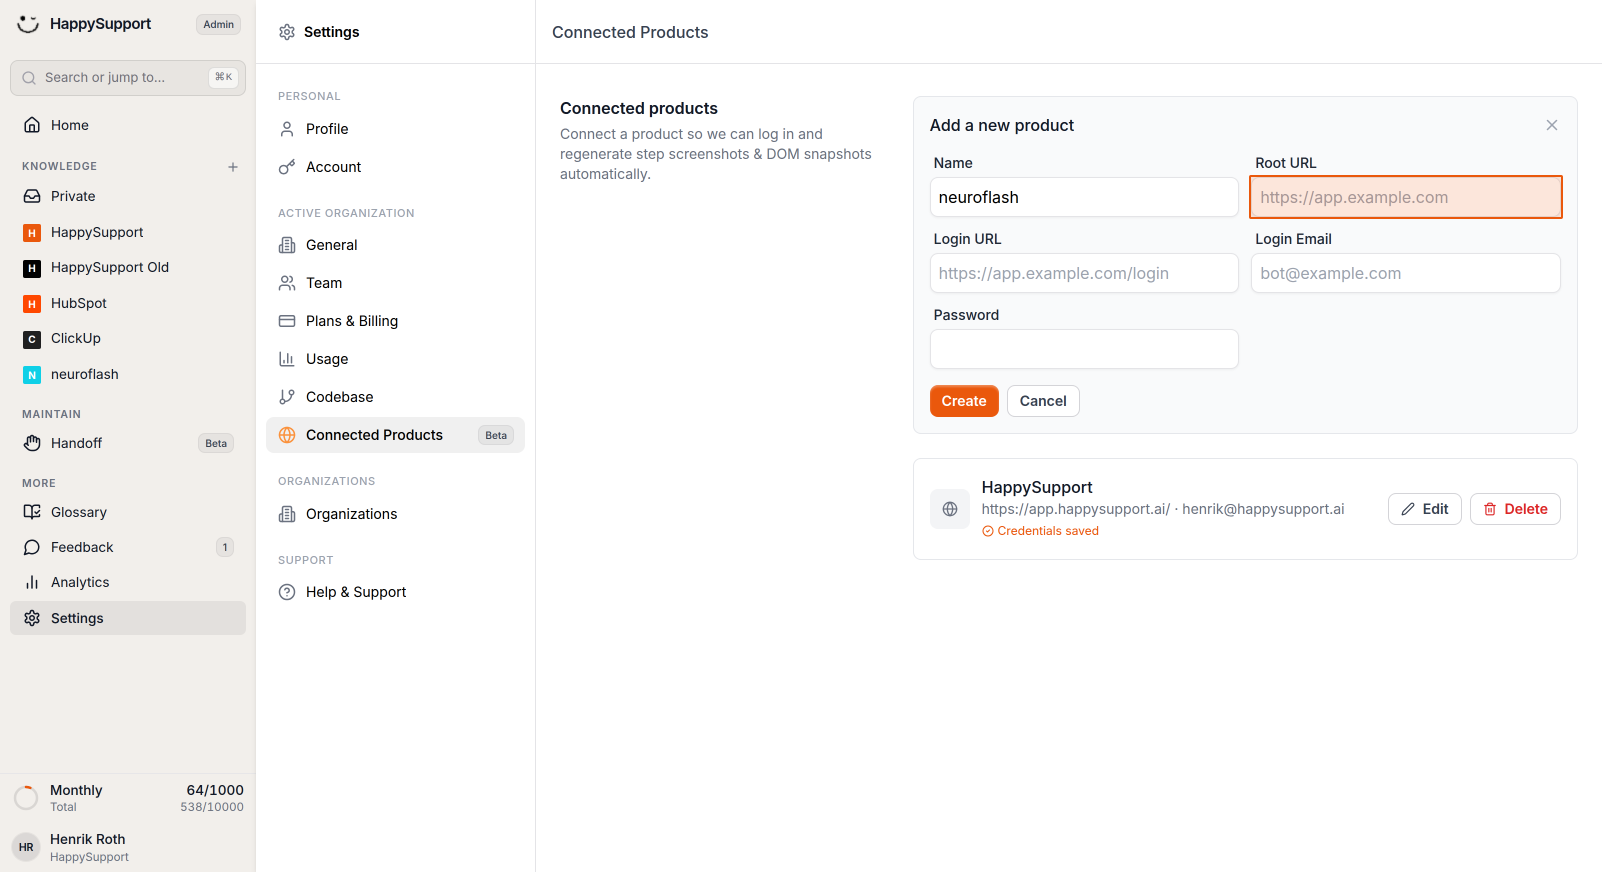Close the Add a new product form
Image resolution: width=1602 pixels, height=872 pixels.
pyautogui.click(x=1552, y=125)
